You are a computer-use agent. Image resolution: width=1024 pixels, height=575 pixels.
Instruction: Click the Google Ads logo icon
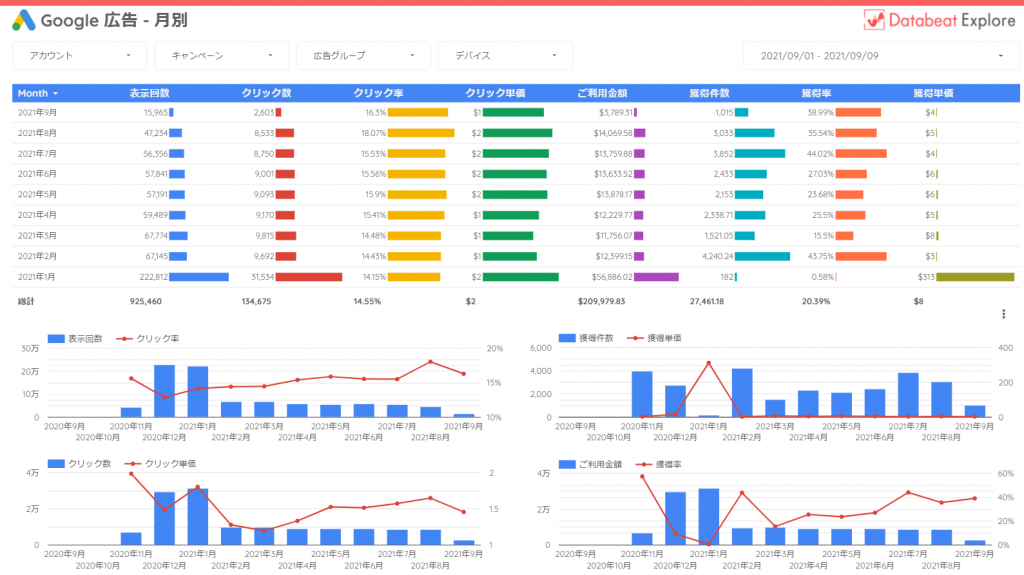(x=25, y=20)
